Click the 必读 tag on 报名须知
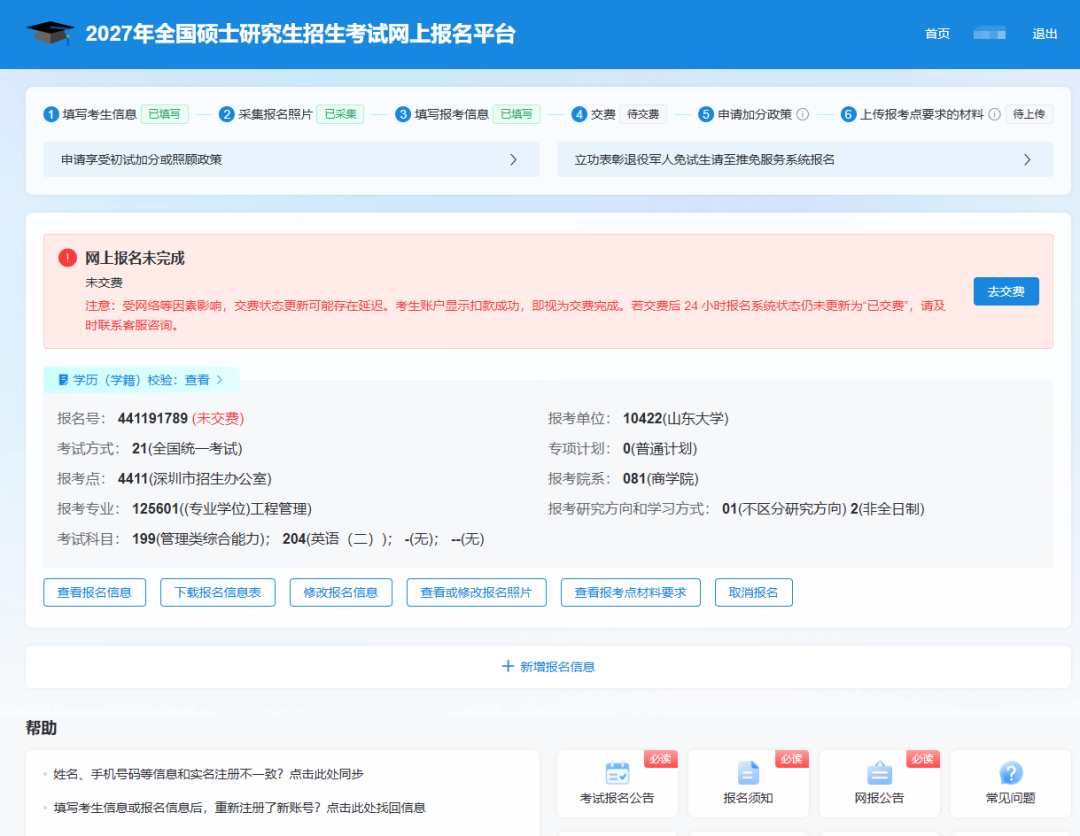 point(791,758)
